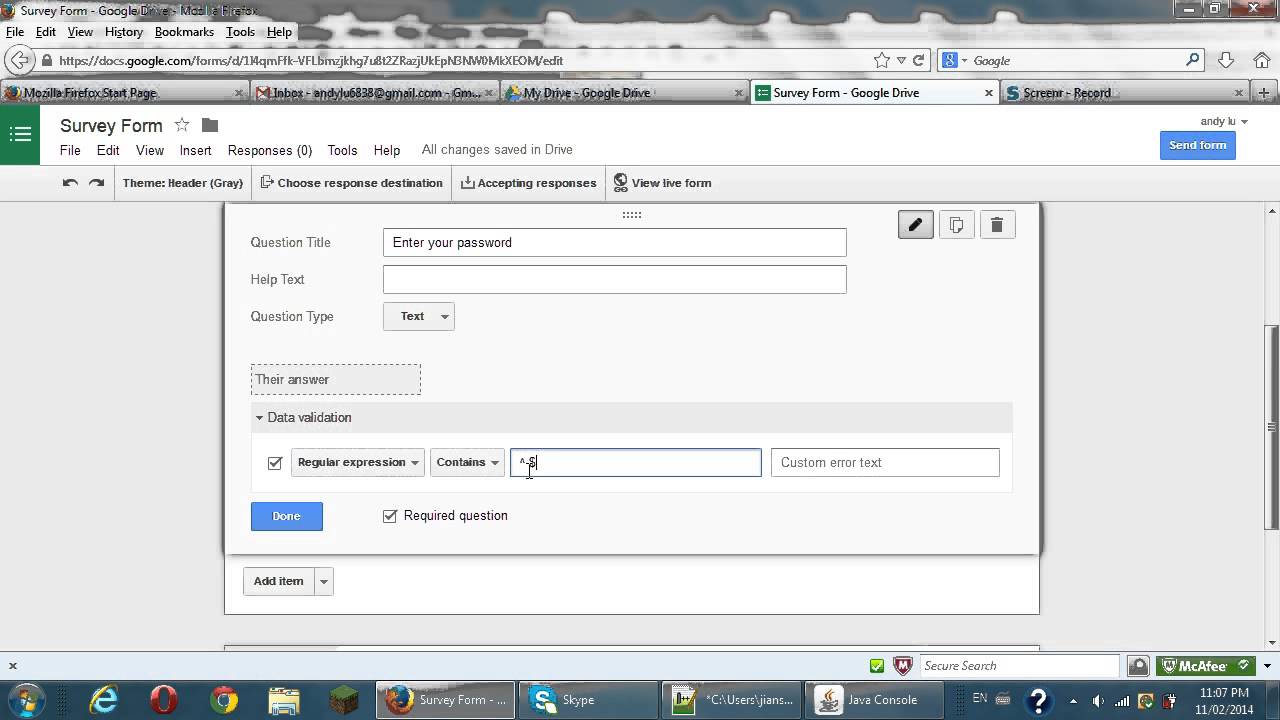The image size is (1280, 720).
Task: Open the Forms File menu
Action: click(70, 150)
